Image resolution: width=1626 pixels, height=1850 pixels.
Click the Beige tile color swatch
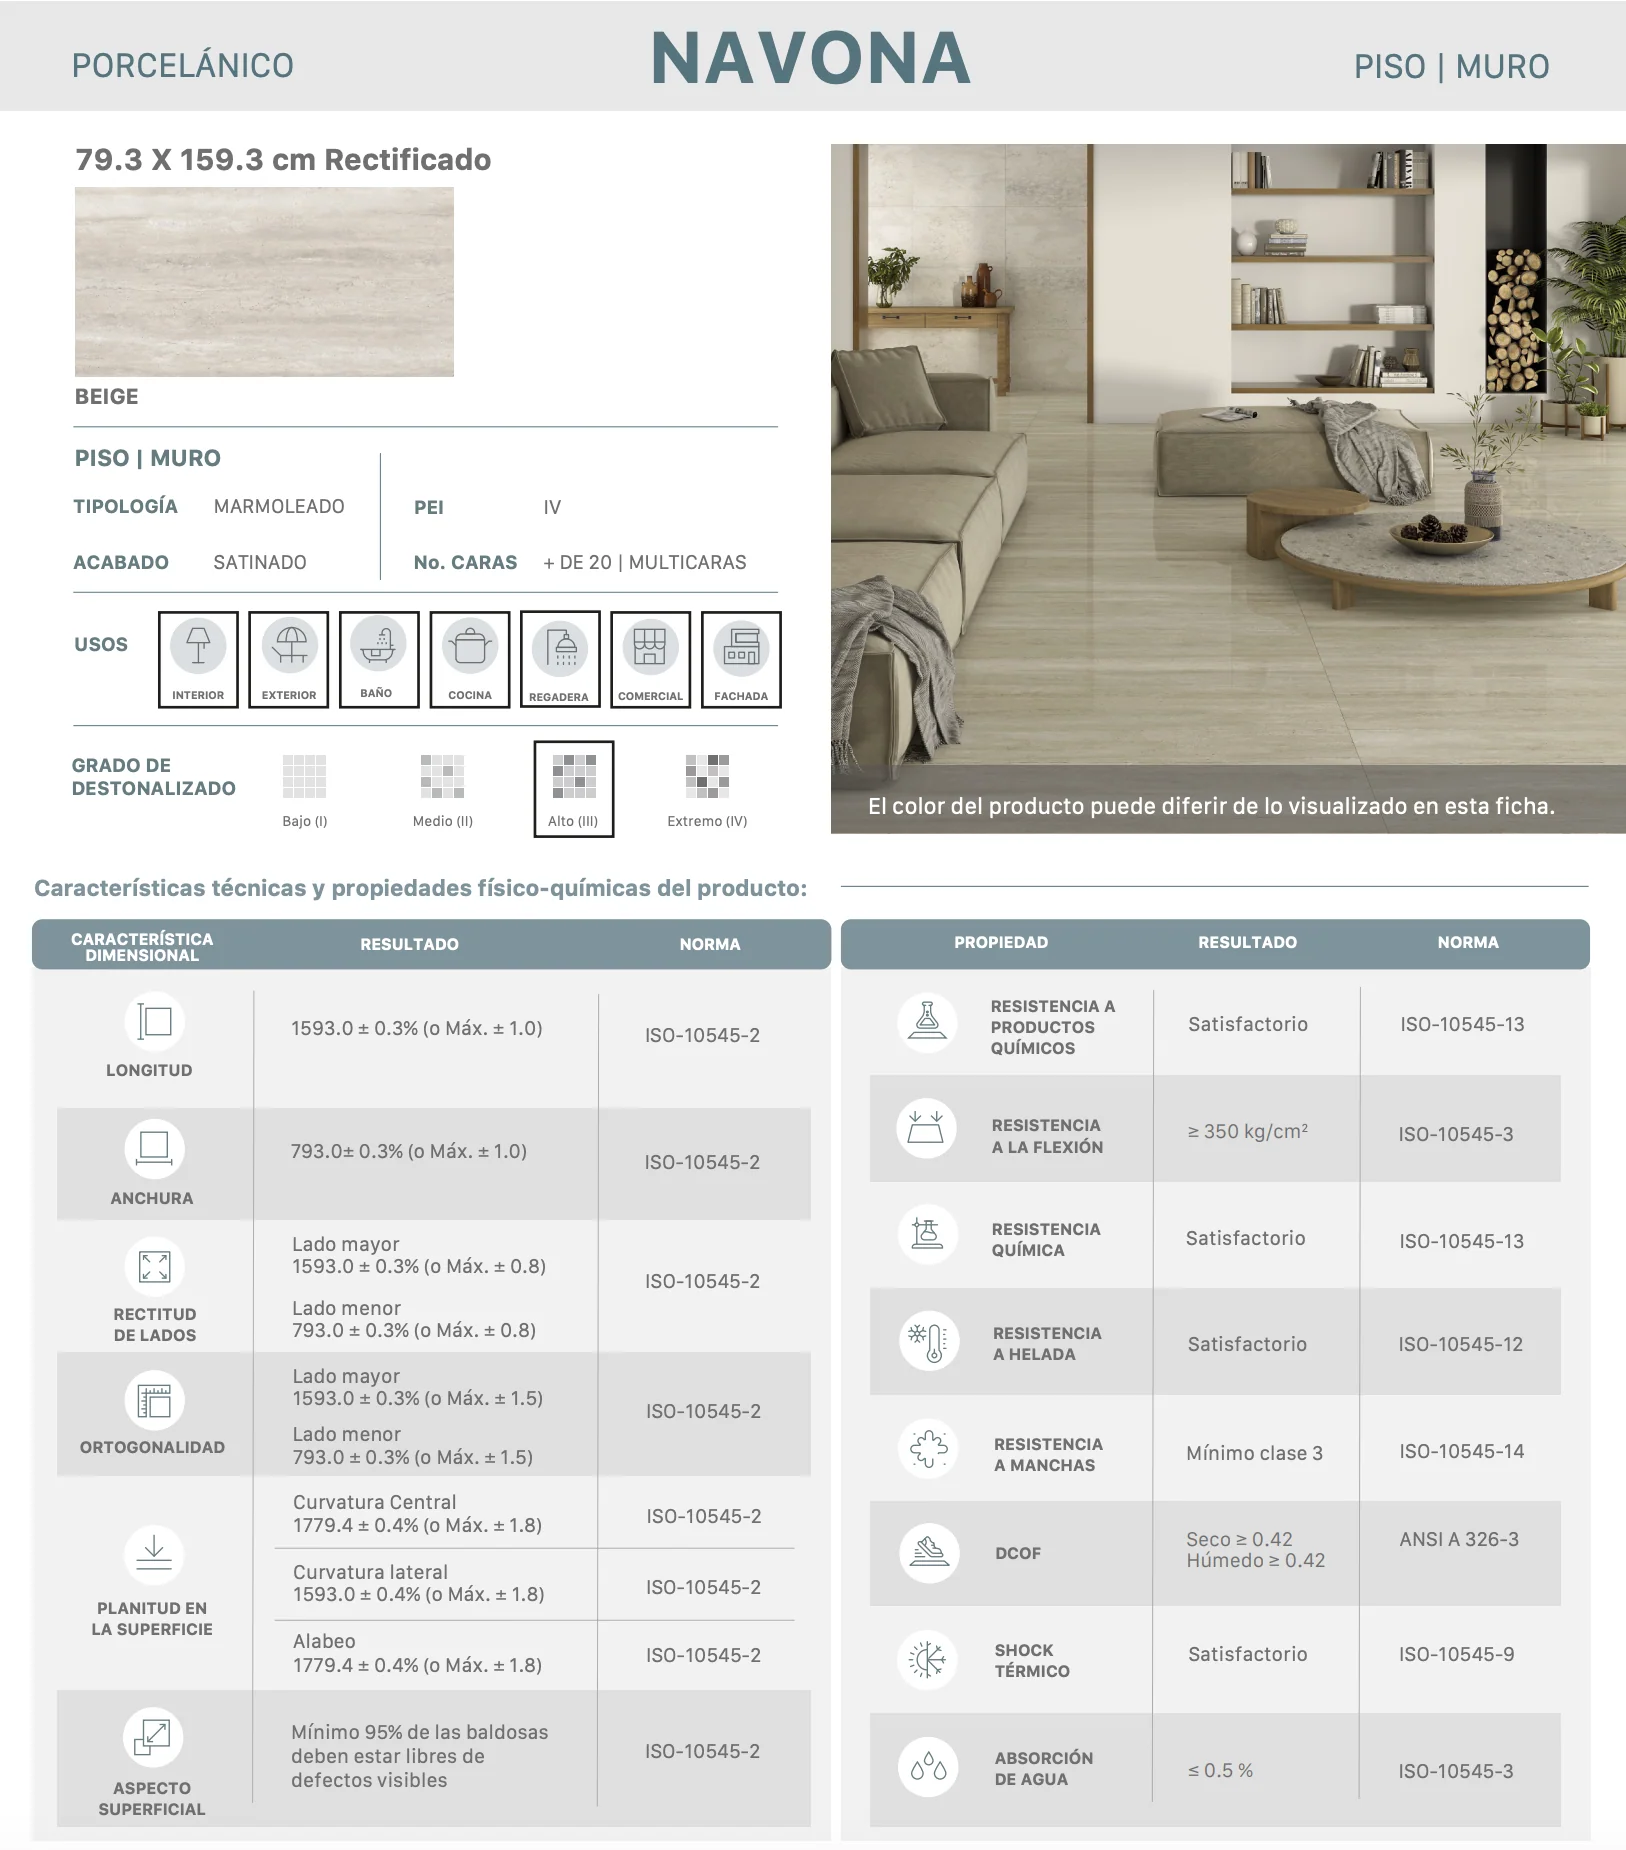point(264,282)
